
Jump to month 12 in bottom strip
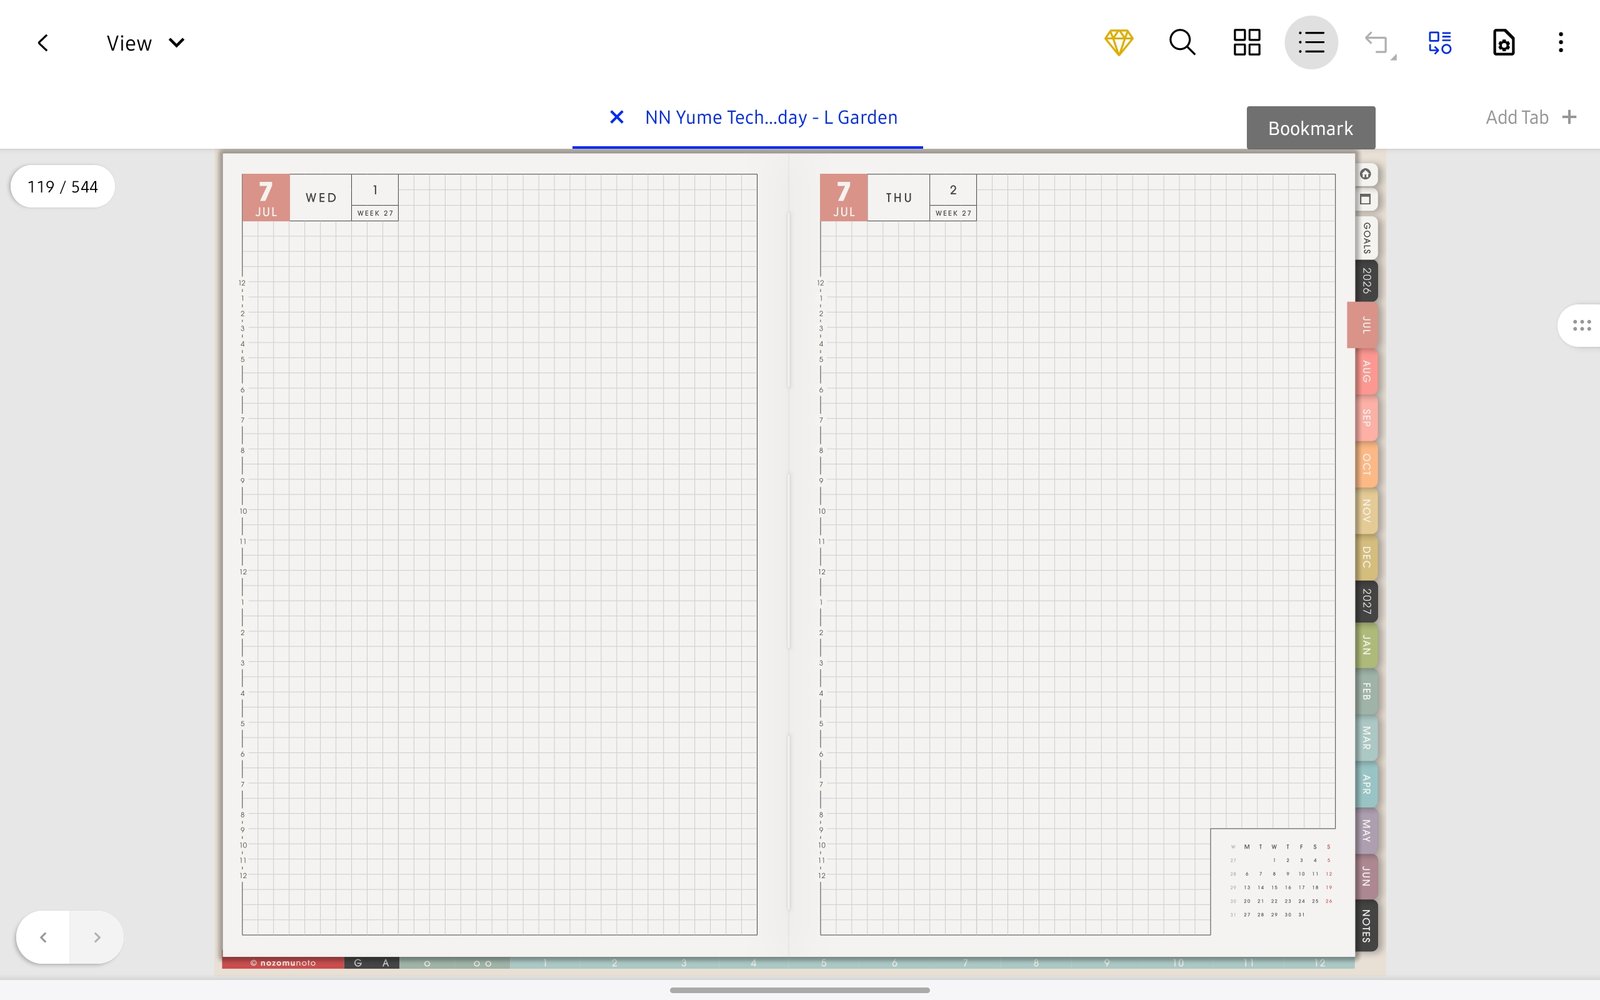tap(1319, 963)
